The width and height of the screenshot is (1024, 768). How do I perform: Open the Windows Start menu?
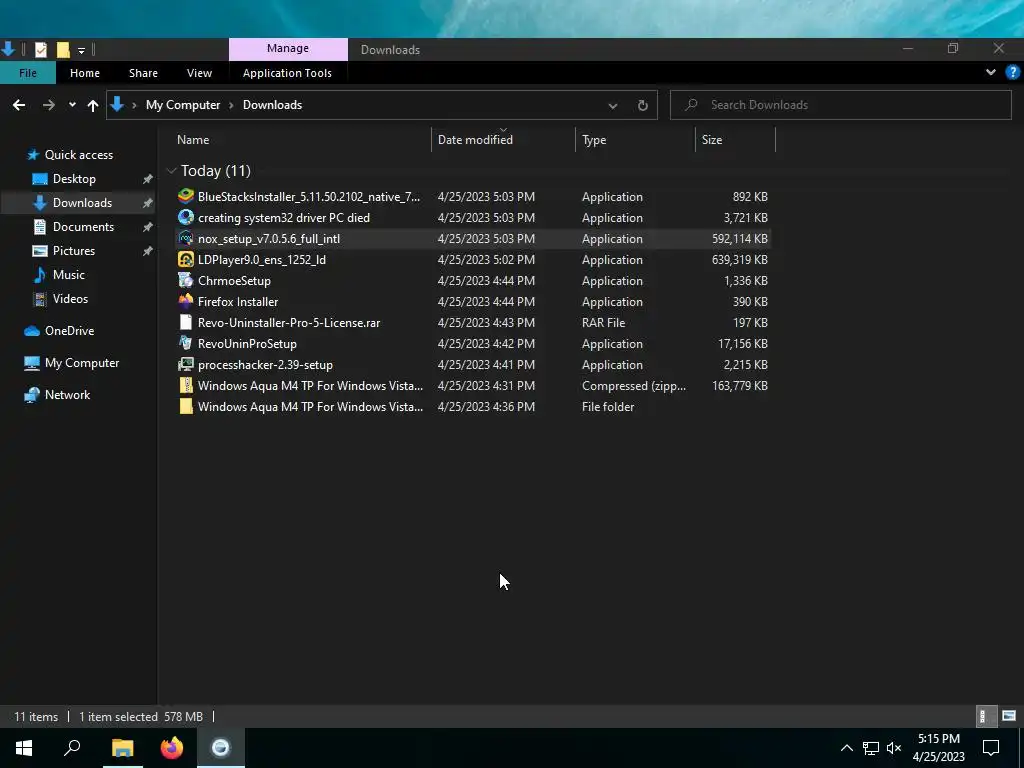pos(24,748)
